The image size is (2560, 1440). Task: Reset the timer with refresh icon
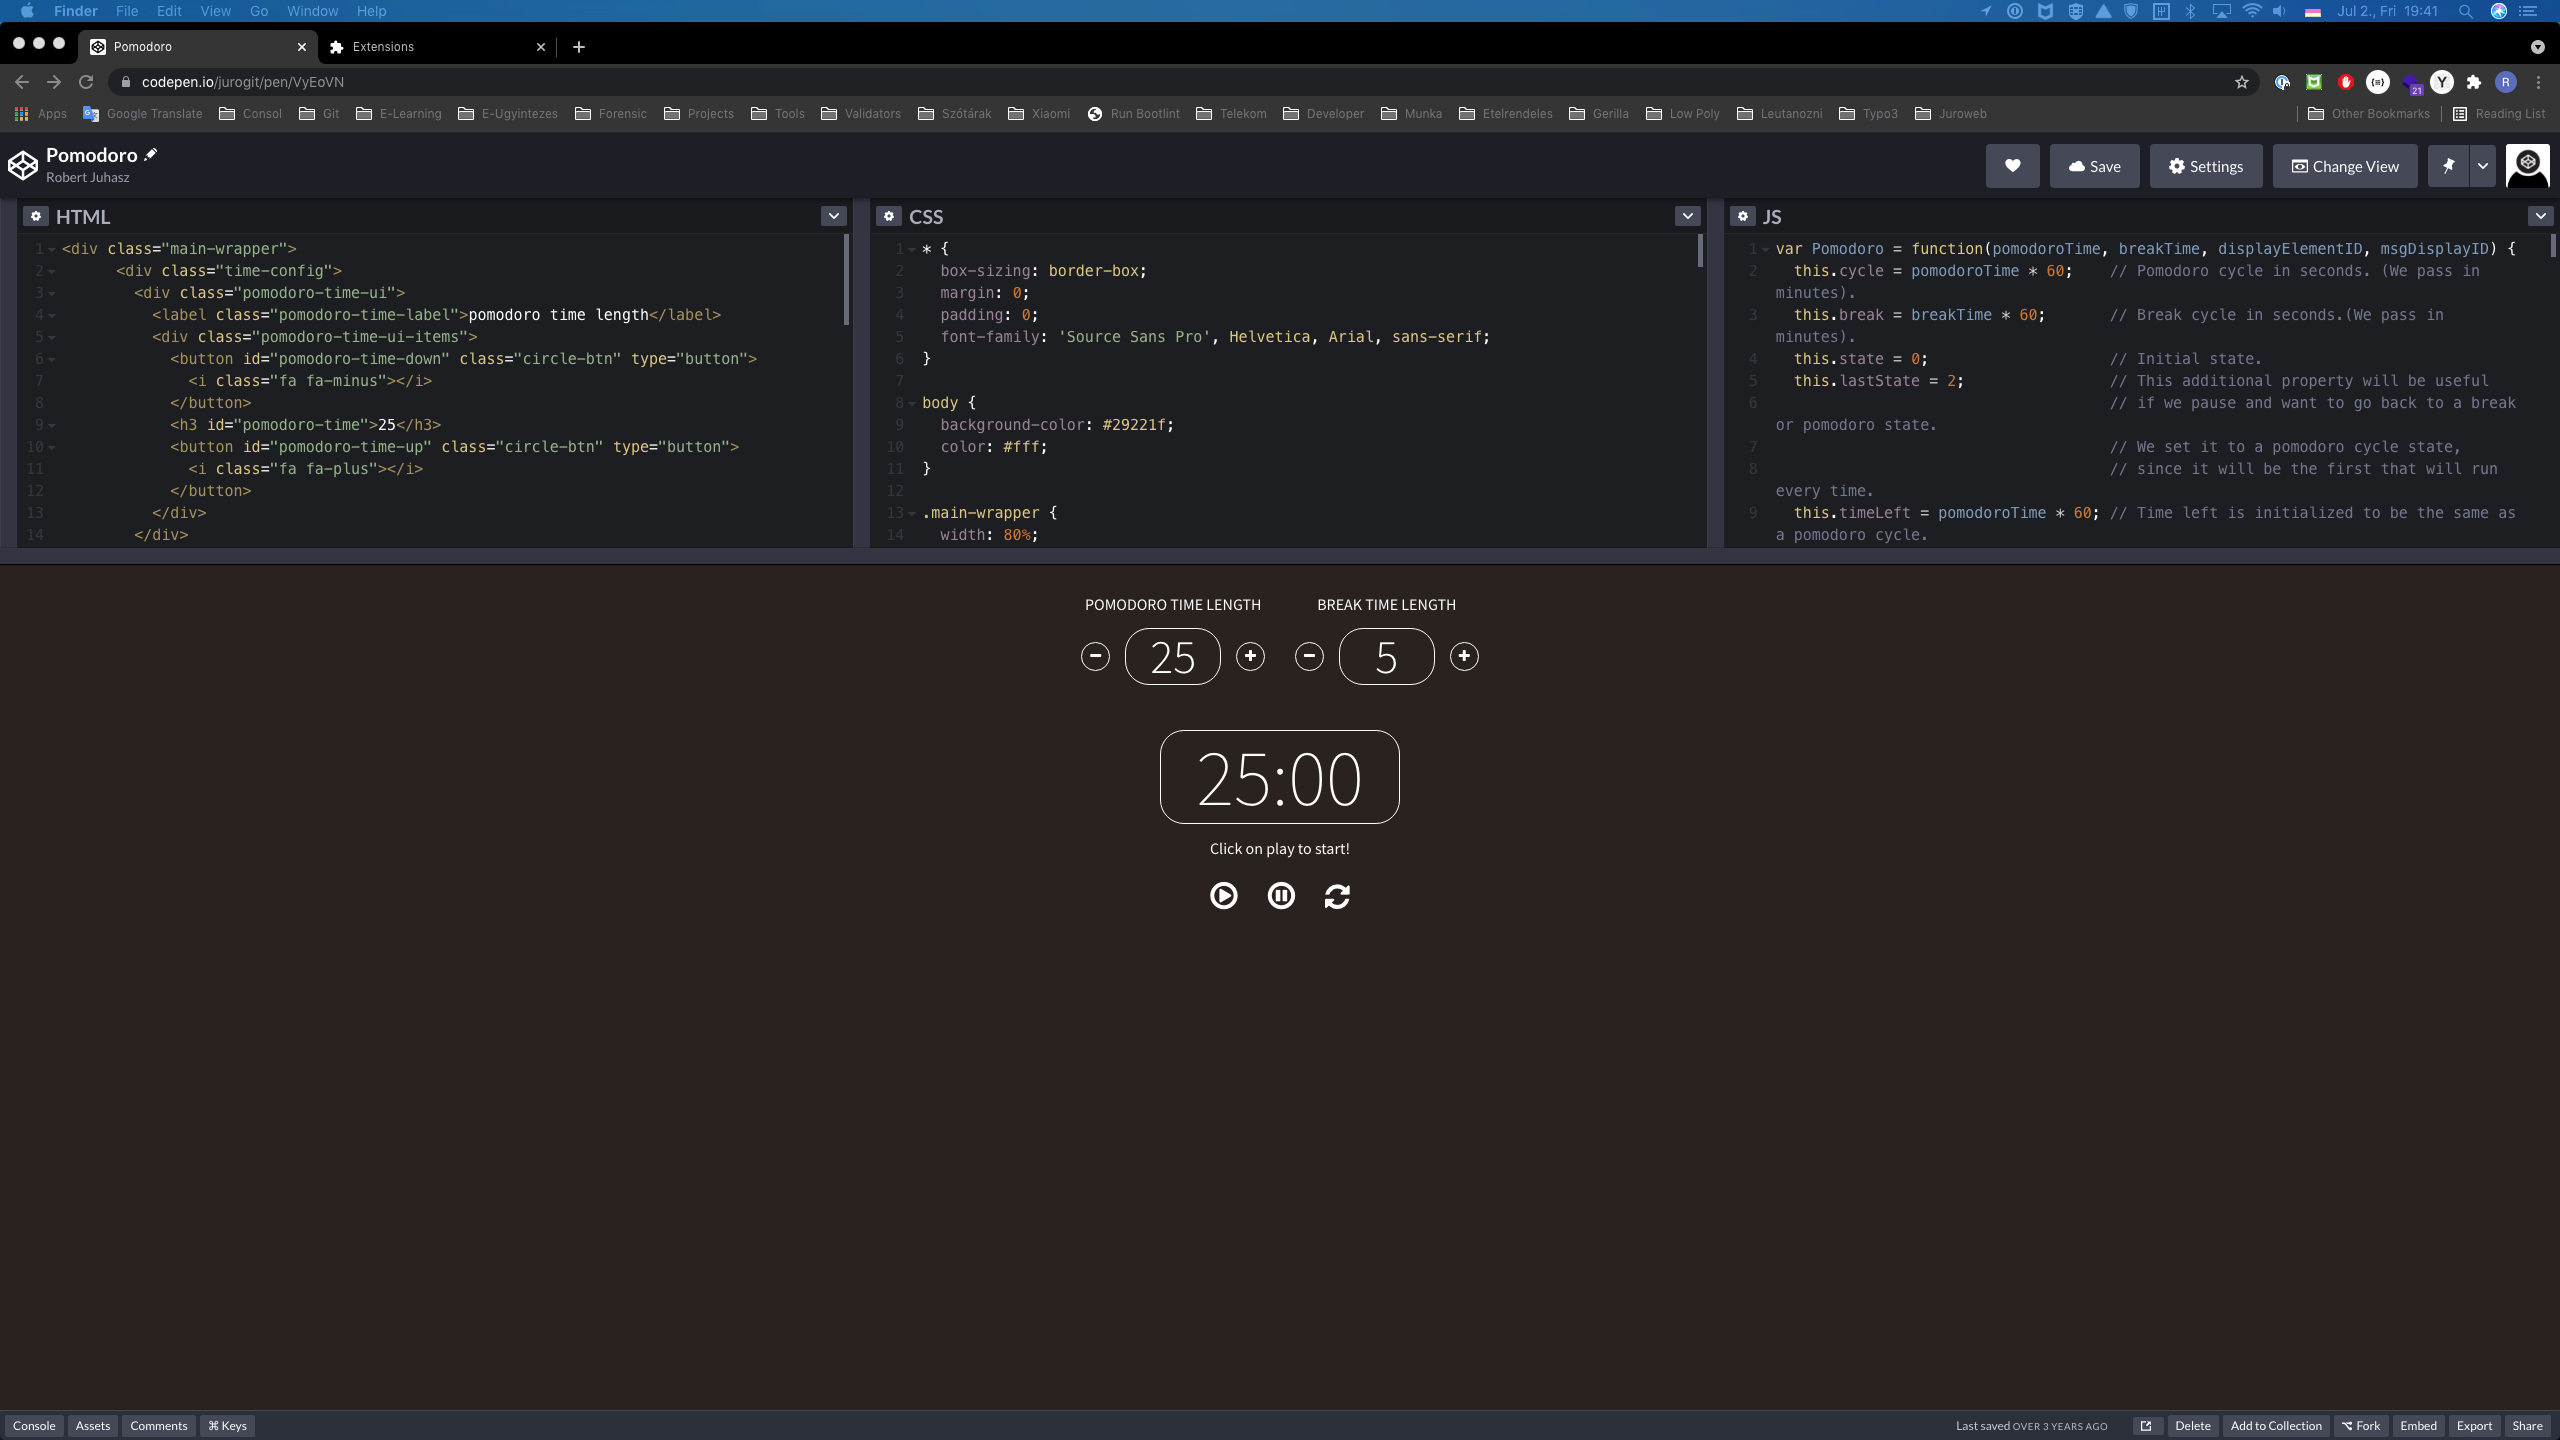(1337, 896)
